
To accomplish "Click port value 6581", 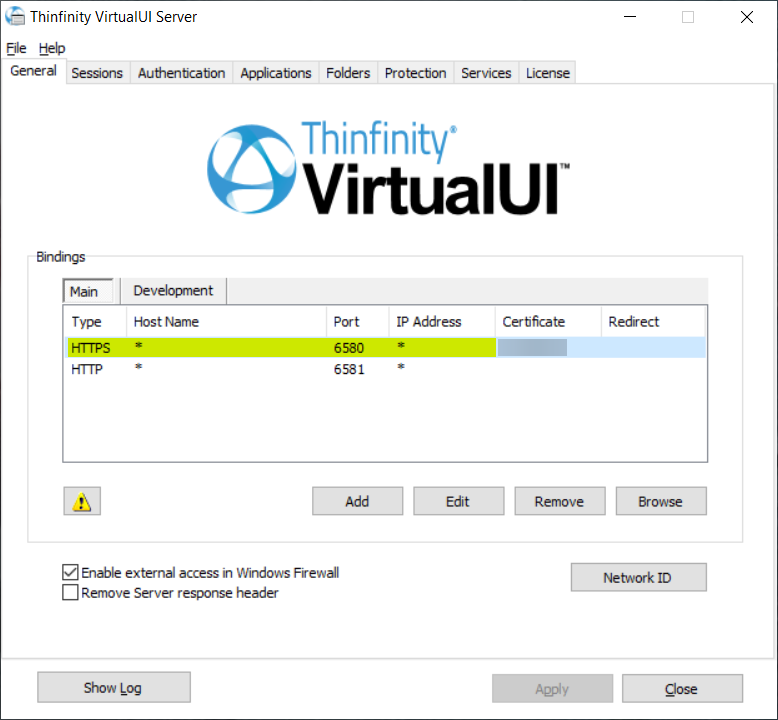I will [349, 369].
